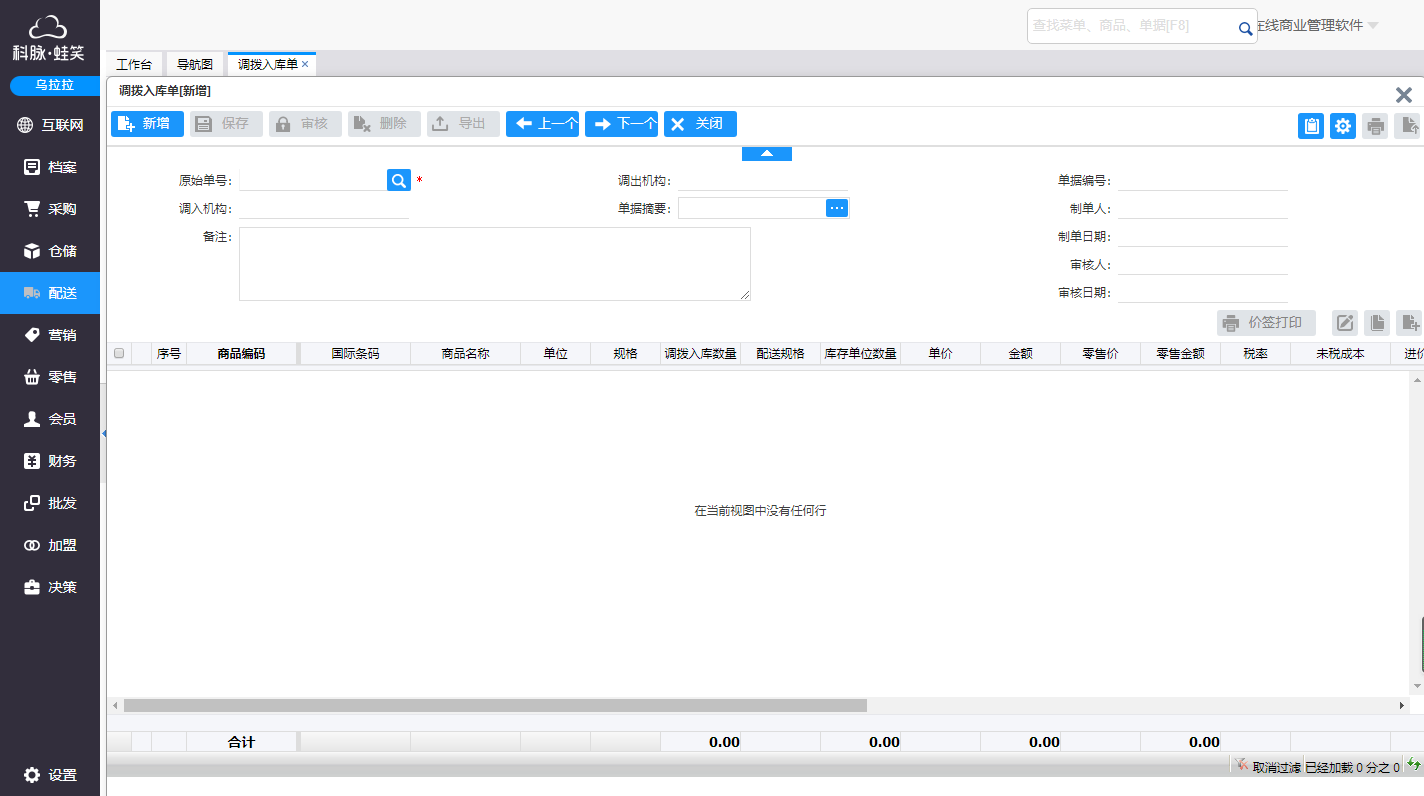Click the 价签打印 button
The height and width of the screenshot is (796, 1424).
1266,323
